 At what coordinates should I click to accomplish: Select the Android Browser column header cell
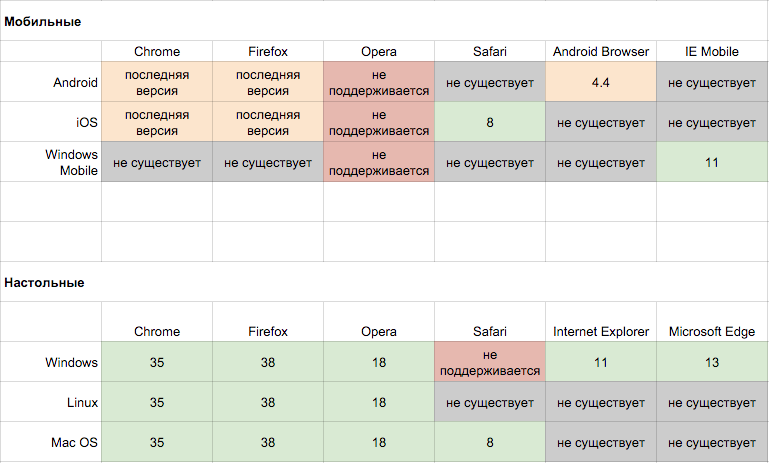[x=600, y=51]
